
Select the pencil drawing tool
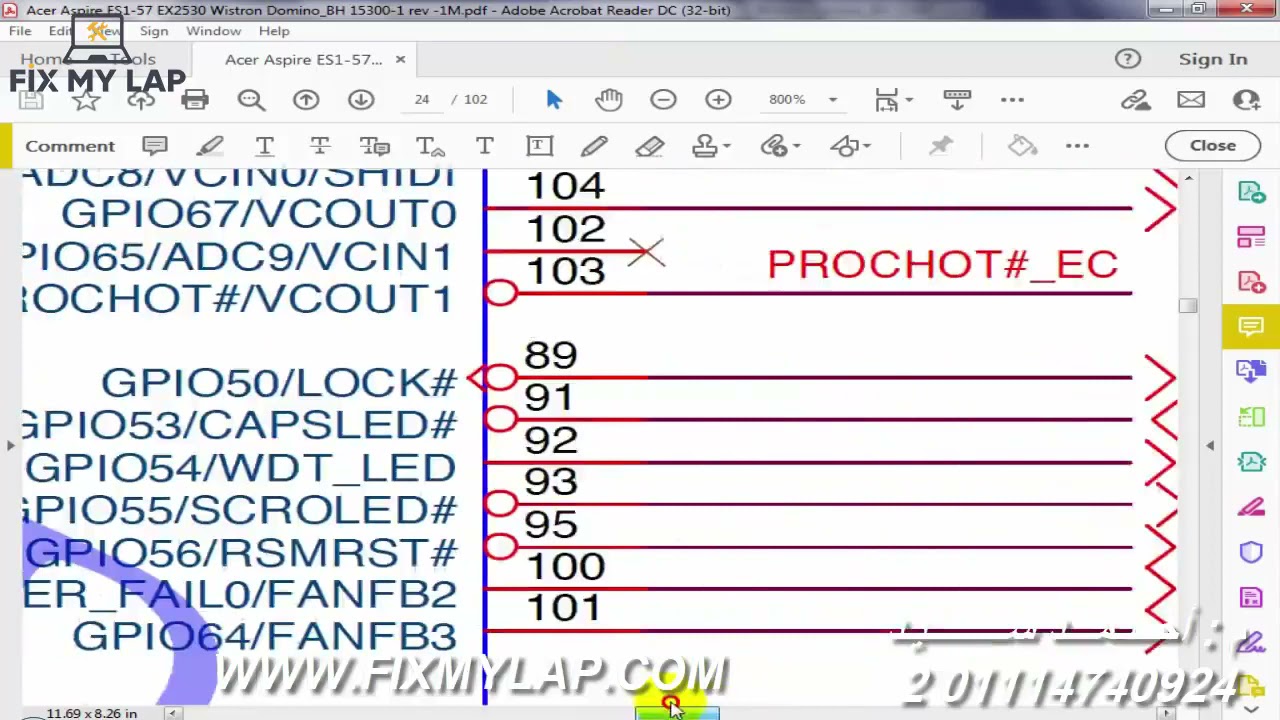pyautogui.click(x=594, y=146)
